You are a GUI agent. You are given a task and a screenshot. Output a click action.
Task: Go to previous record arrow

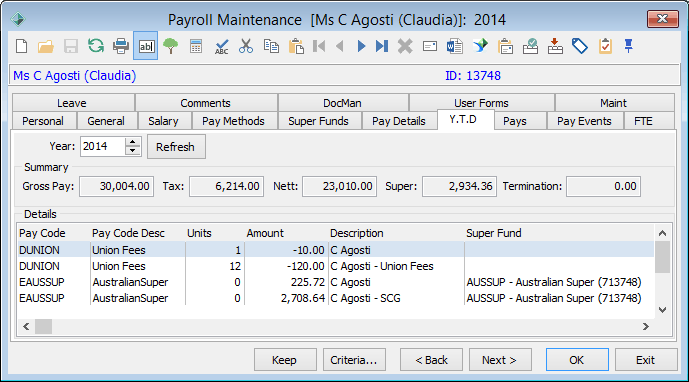tap(340, 46)
